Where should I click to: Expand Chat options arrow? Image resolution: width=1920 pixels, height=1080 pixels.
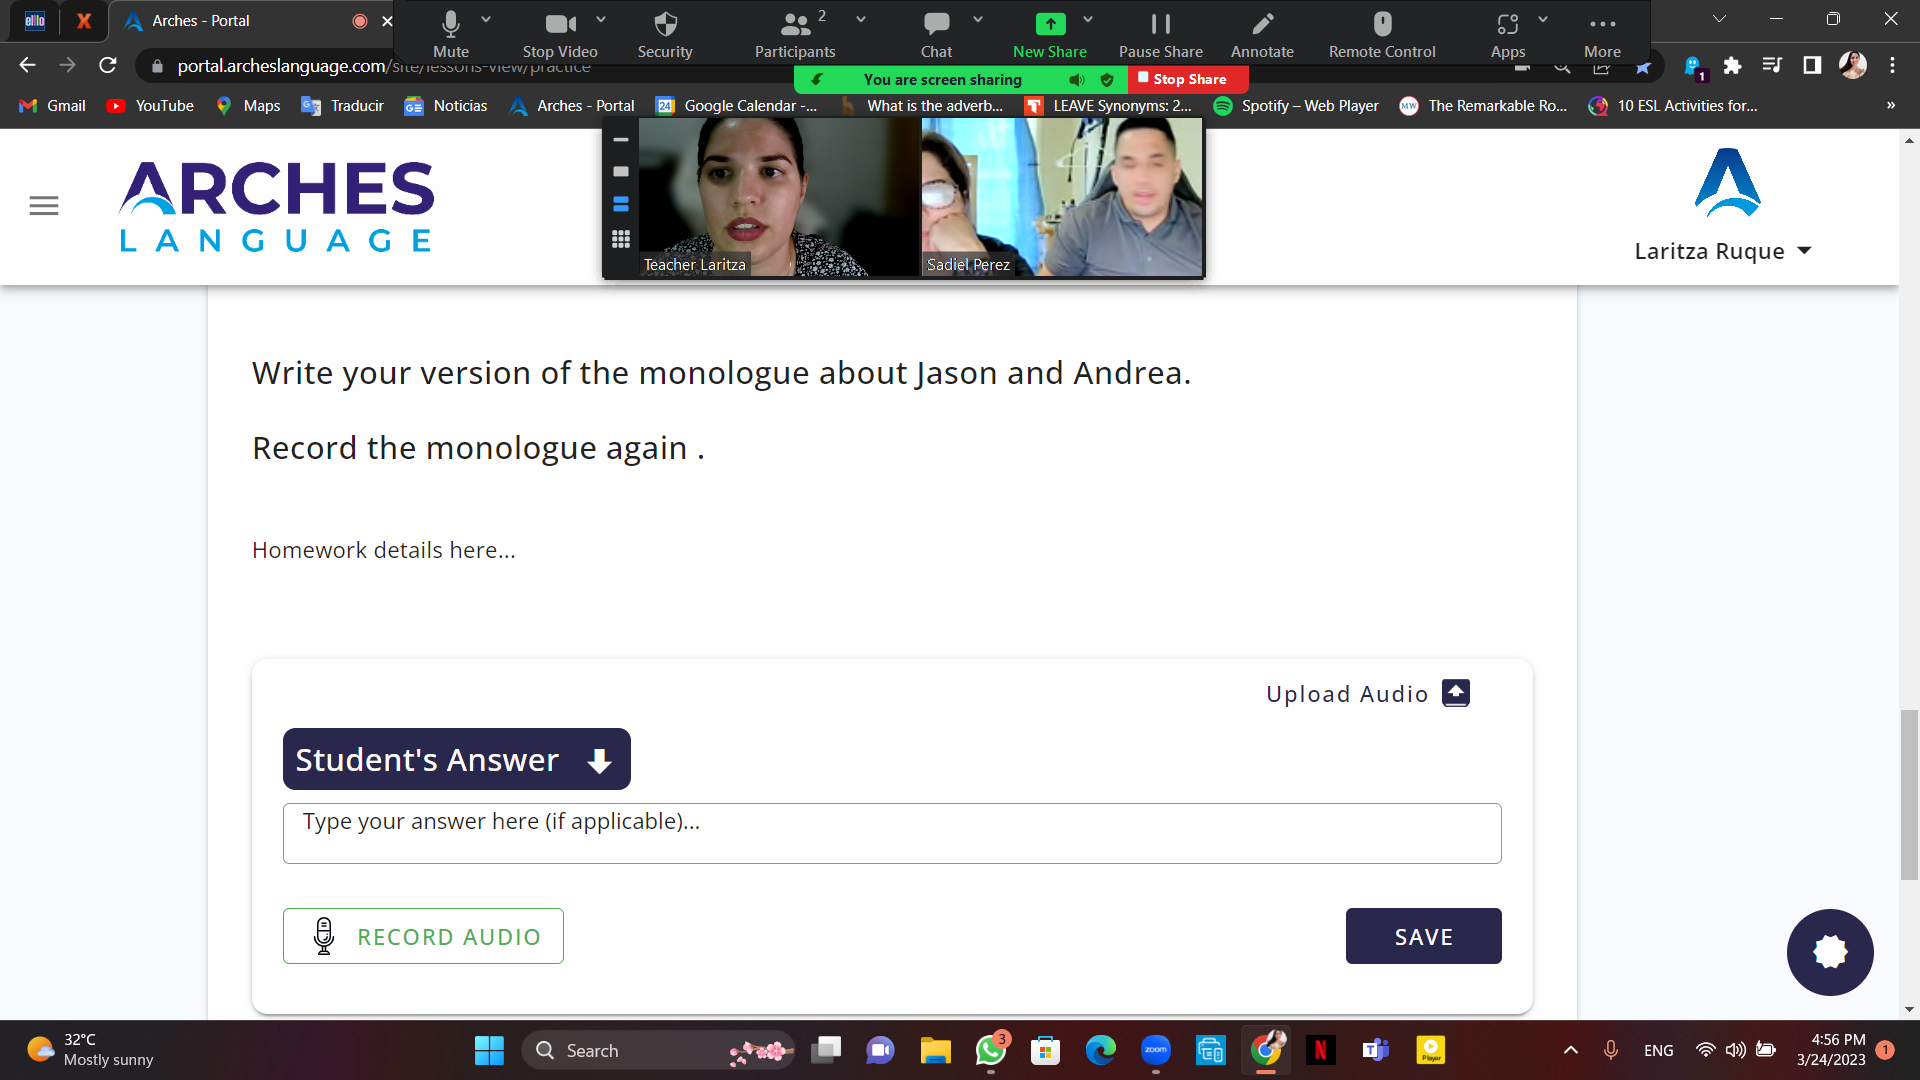(x=978, y=19)
